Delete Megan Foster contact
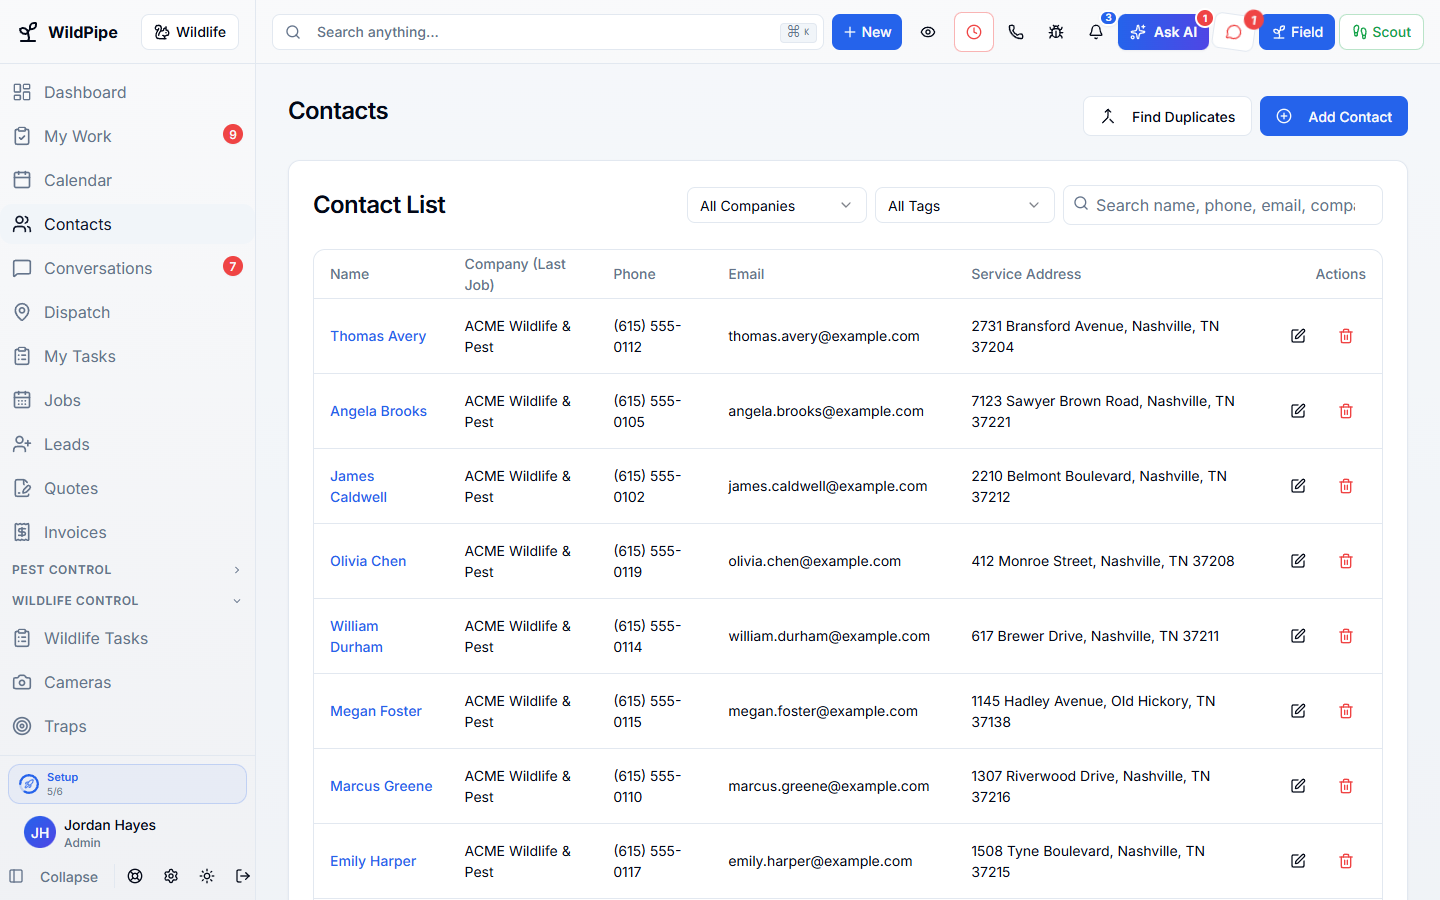Screen dimensions: 1440x900 pyautogui.click(x=1346, y=711)
